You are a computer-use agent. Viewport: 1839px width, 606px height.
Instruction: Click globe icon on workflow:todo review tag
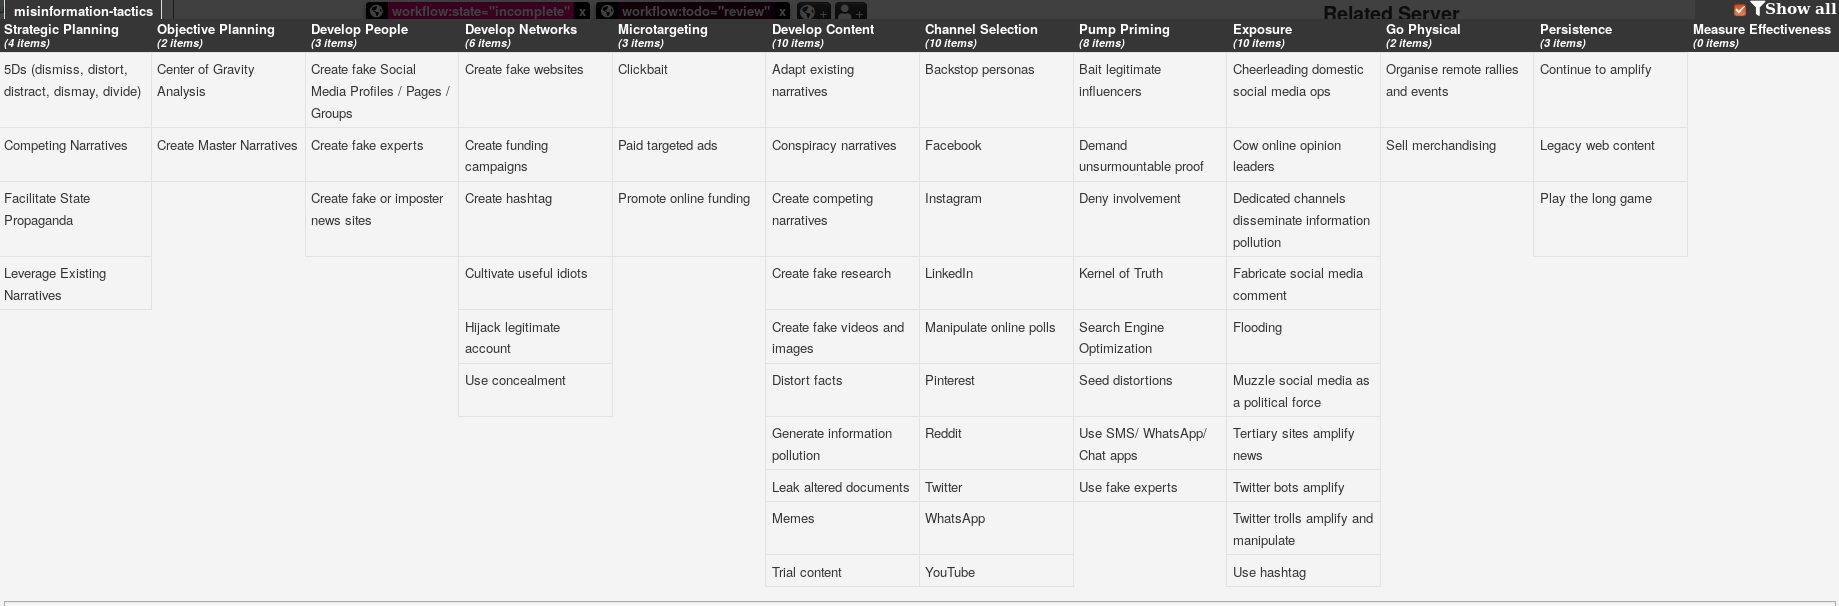(606, 11)
